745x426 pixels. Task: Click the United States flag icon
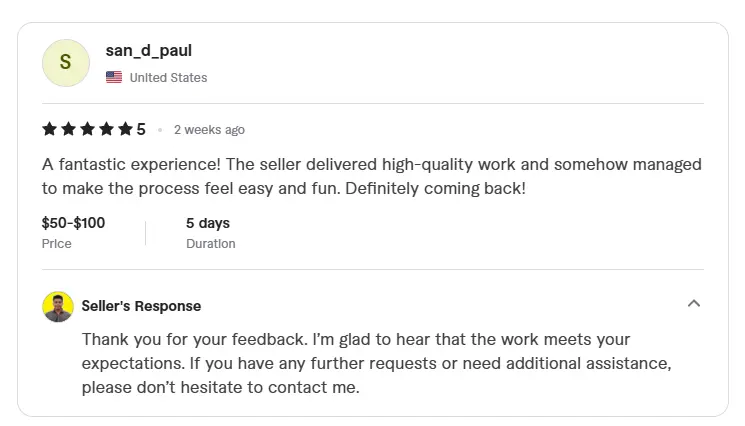click(x=114, y=77)
